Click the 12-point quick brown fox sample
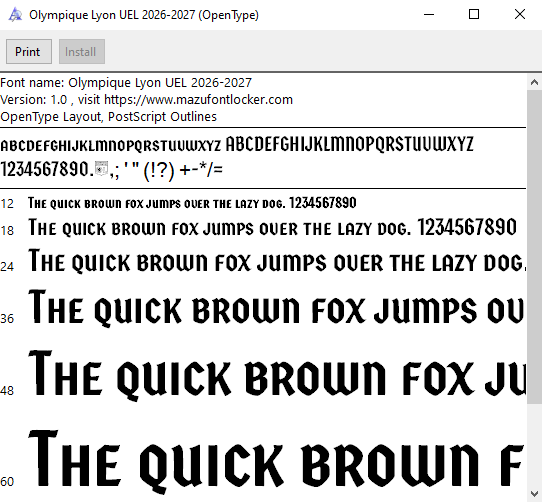Viewport: 542px width, 502px height. 192,203
